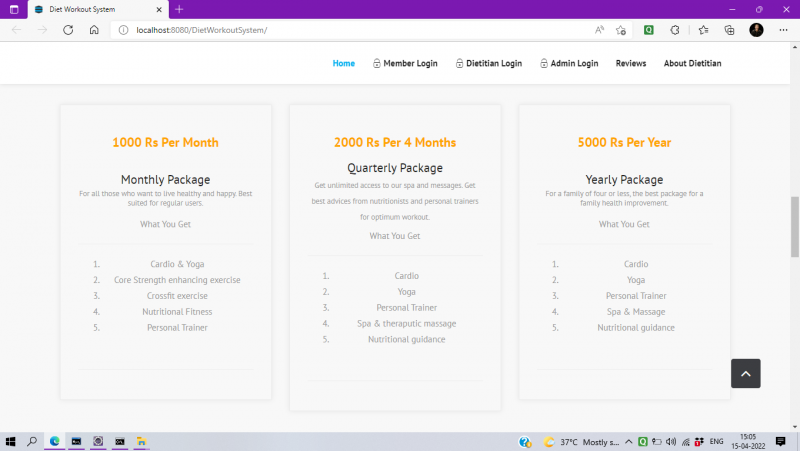Image resolution: width=800 pixels, height=451 pixels.
Task: Open the Windows Start menu
Action: 11,441
